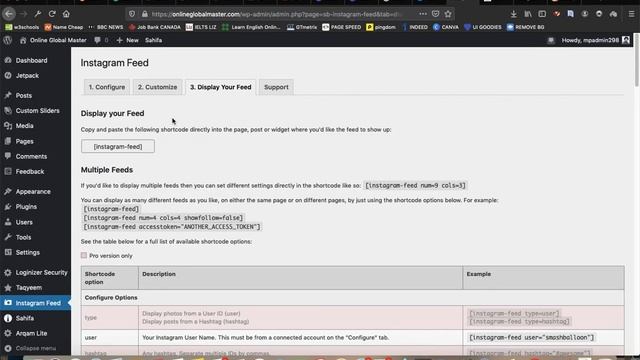Click the page vertical scrollbar
The height and width of the screenshot is (360, 640).
pos(637,60)
